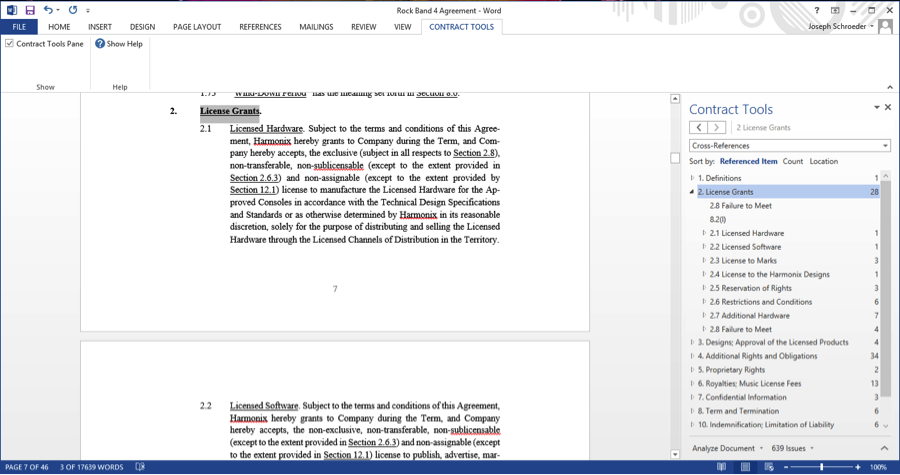
Task: Move the zoom slider handle
Action: click(822, 467)
